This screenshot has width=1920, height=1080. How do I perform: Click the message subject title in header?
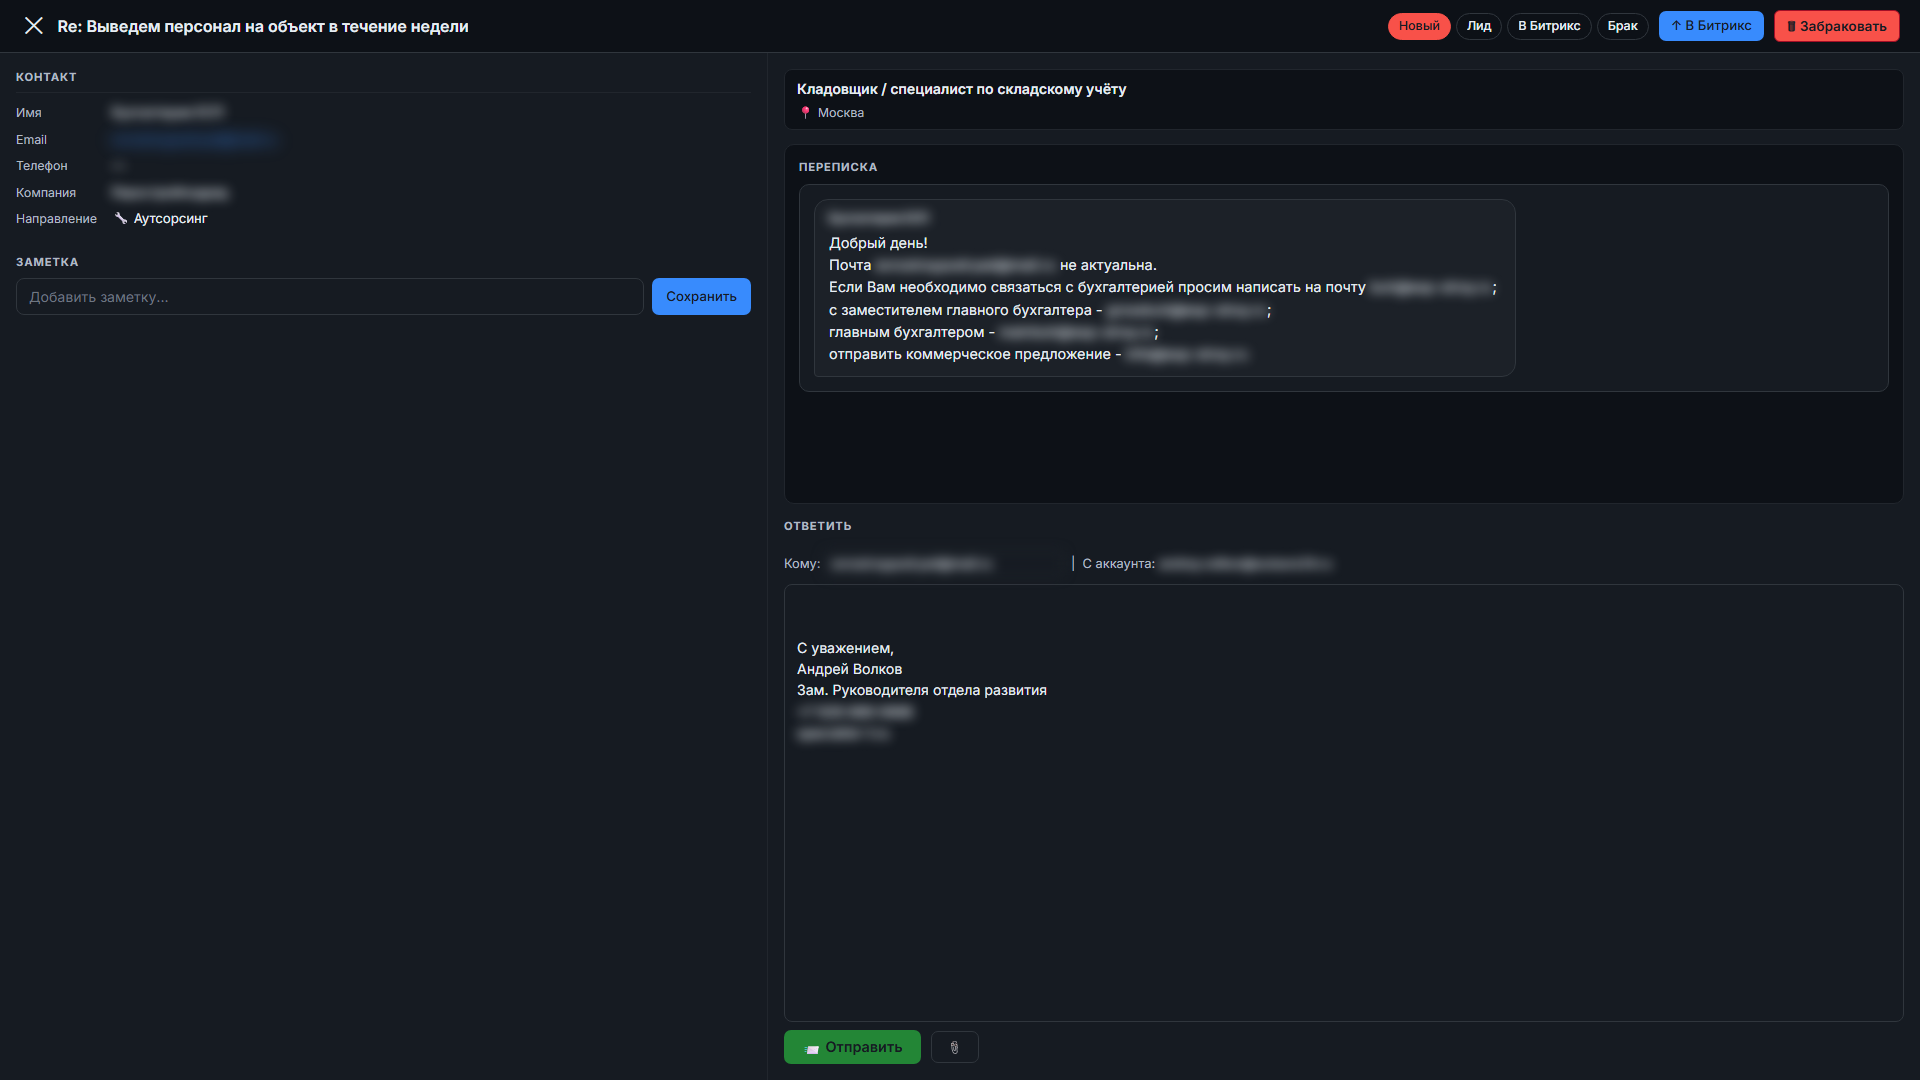coord(263,26)
